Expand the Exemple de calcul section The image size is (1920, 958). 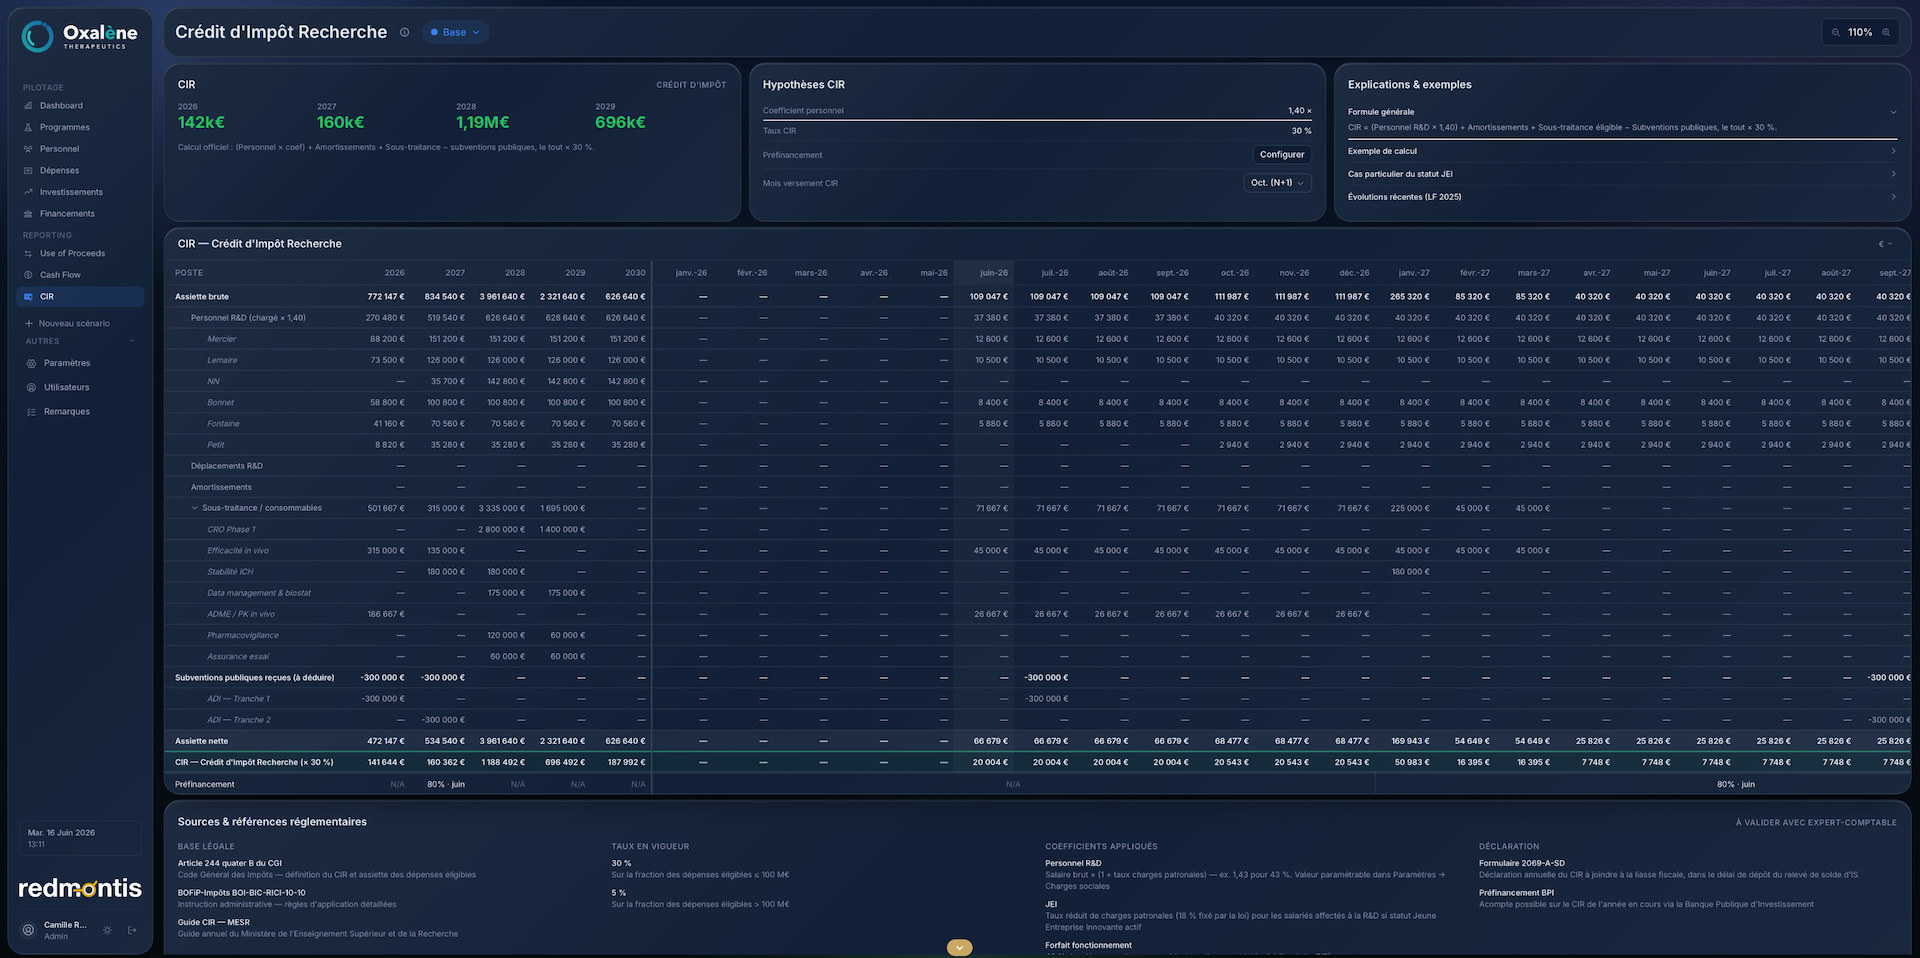point(1622,151)
